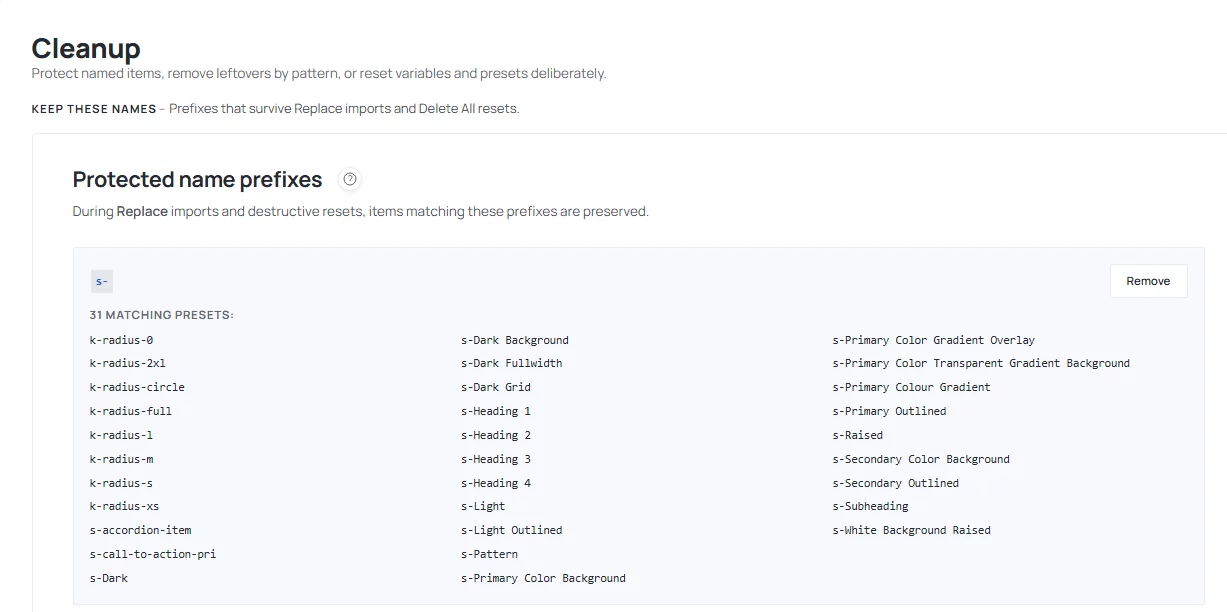Click the 31 MATCHING PRESETS label
1227x612 pixels.
(x=161, y=315)
